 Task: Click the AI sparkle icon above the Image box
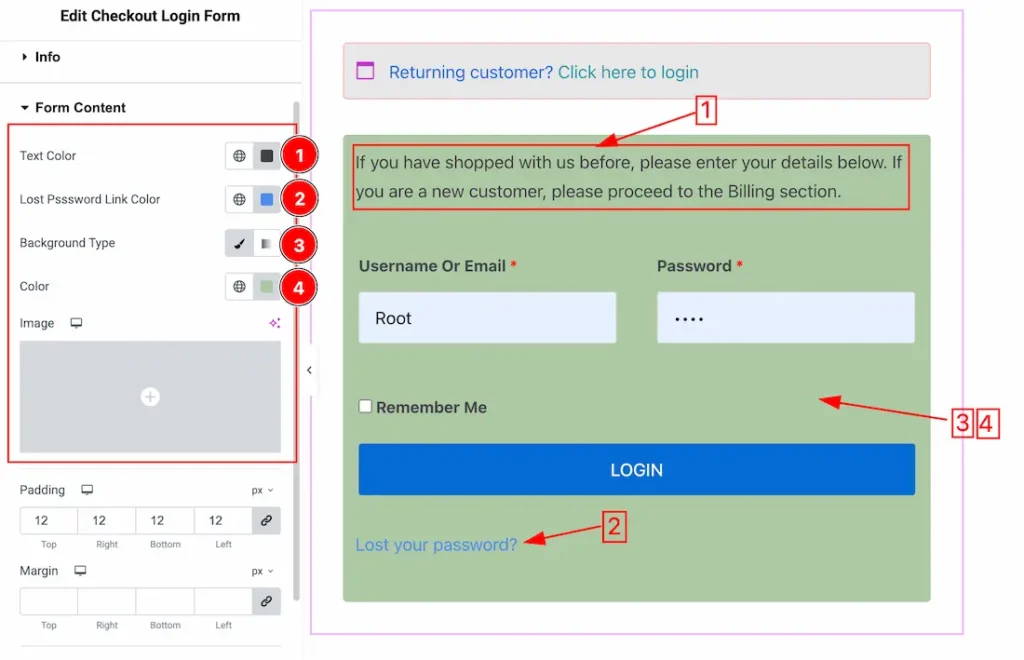[275, 323]
